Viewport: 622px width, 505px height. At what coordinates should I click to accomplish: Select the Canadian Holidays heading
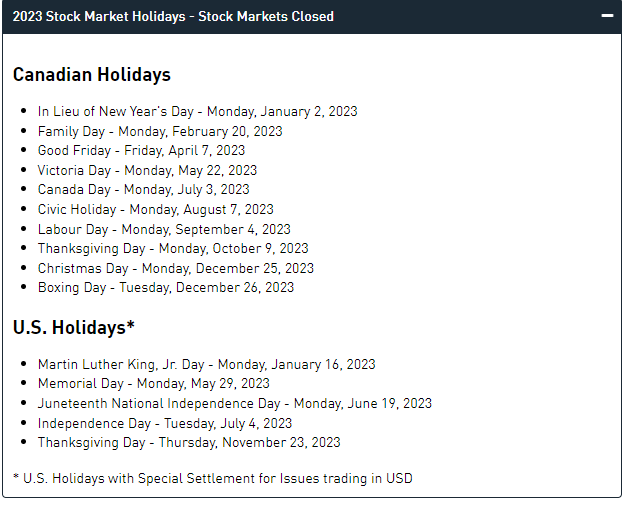(92, 75)
